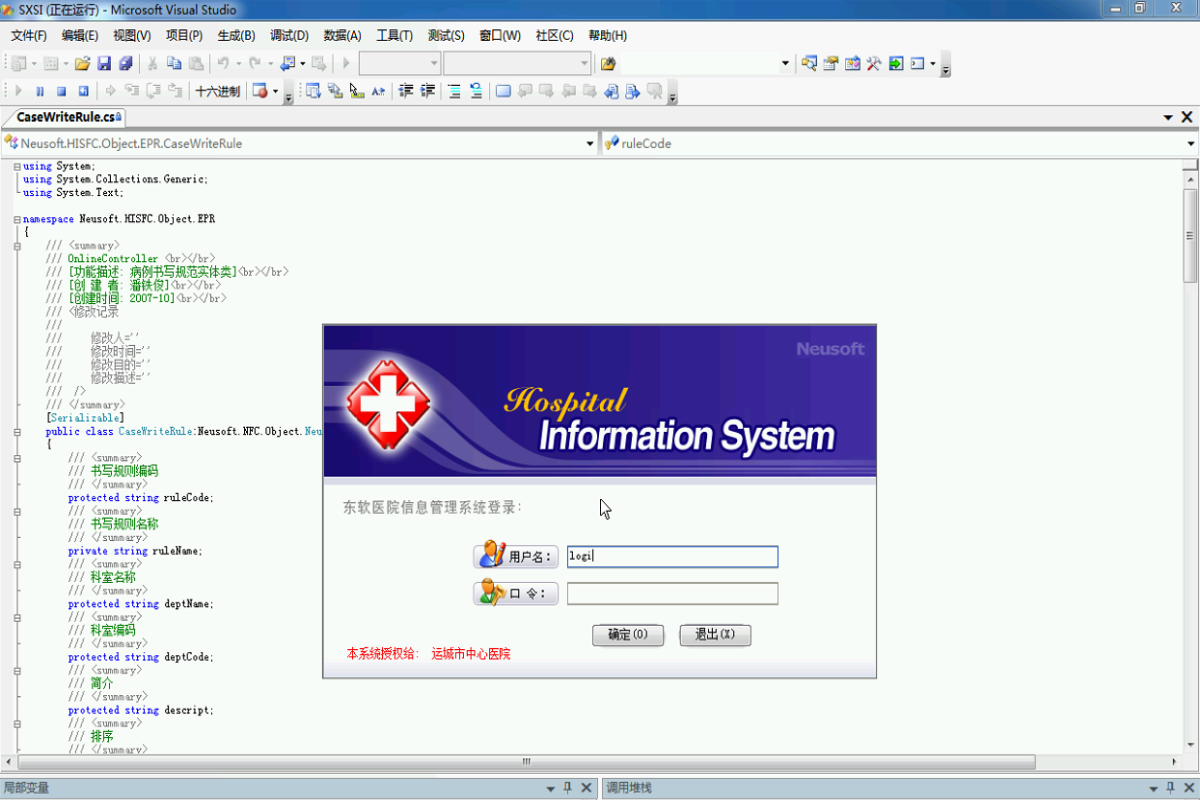
Task: Toggle a bookmark with the bookmark icon
Action: point(503,91)
